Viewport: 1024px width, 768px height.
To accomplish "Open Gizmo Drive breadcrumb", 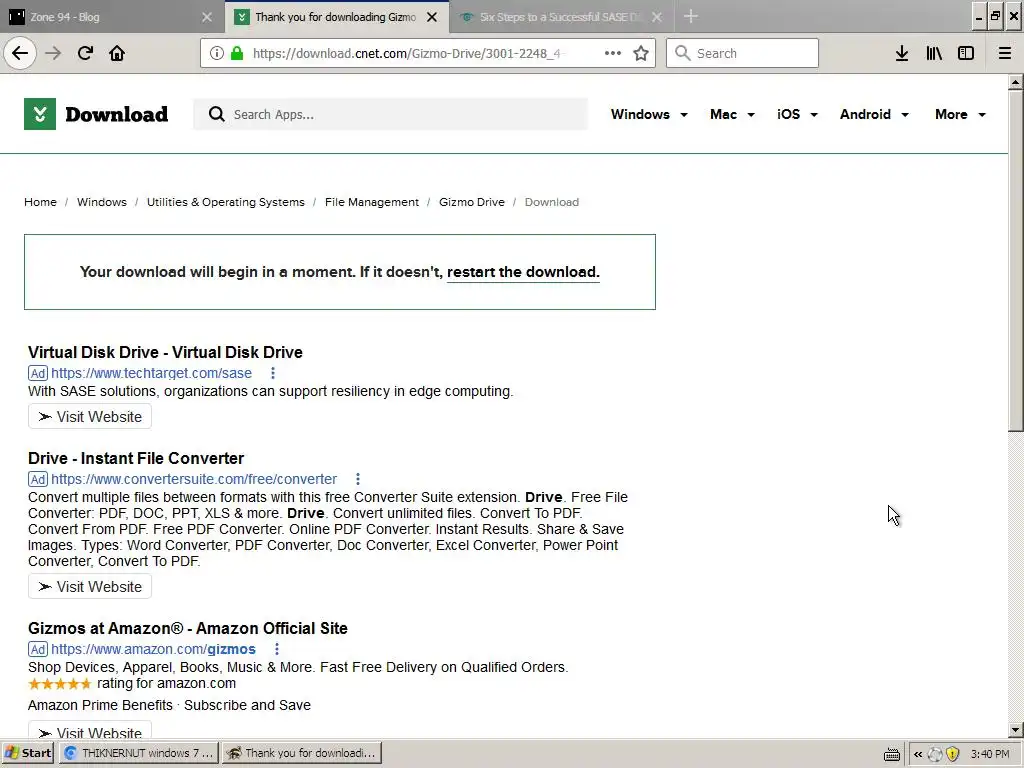I will point(472,202).
